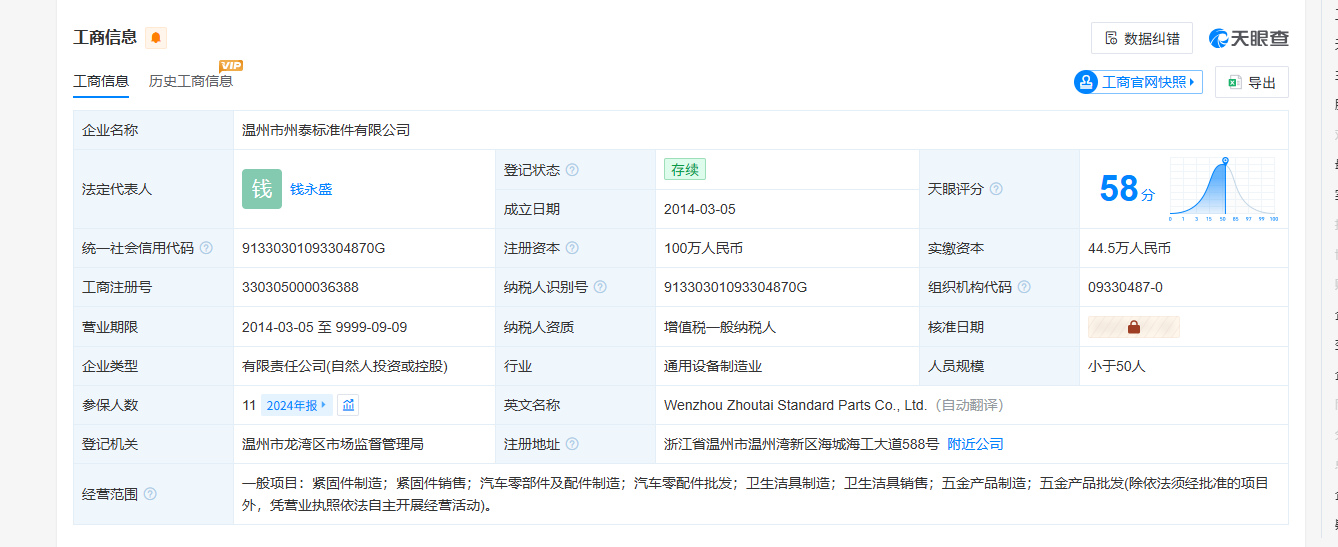Switch to the 历史工商信息 tab
This screenshot has height=547, width=1338.
point(191,81)
